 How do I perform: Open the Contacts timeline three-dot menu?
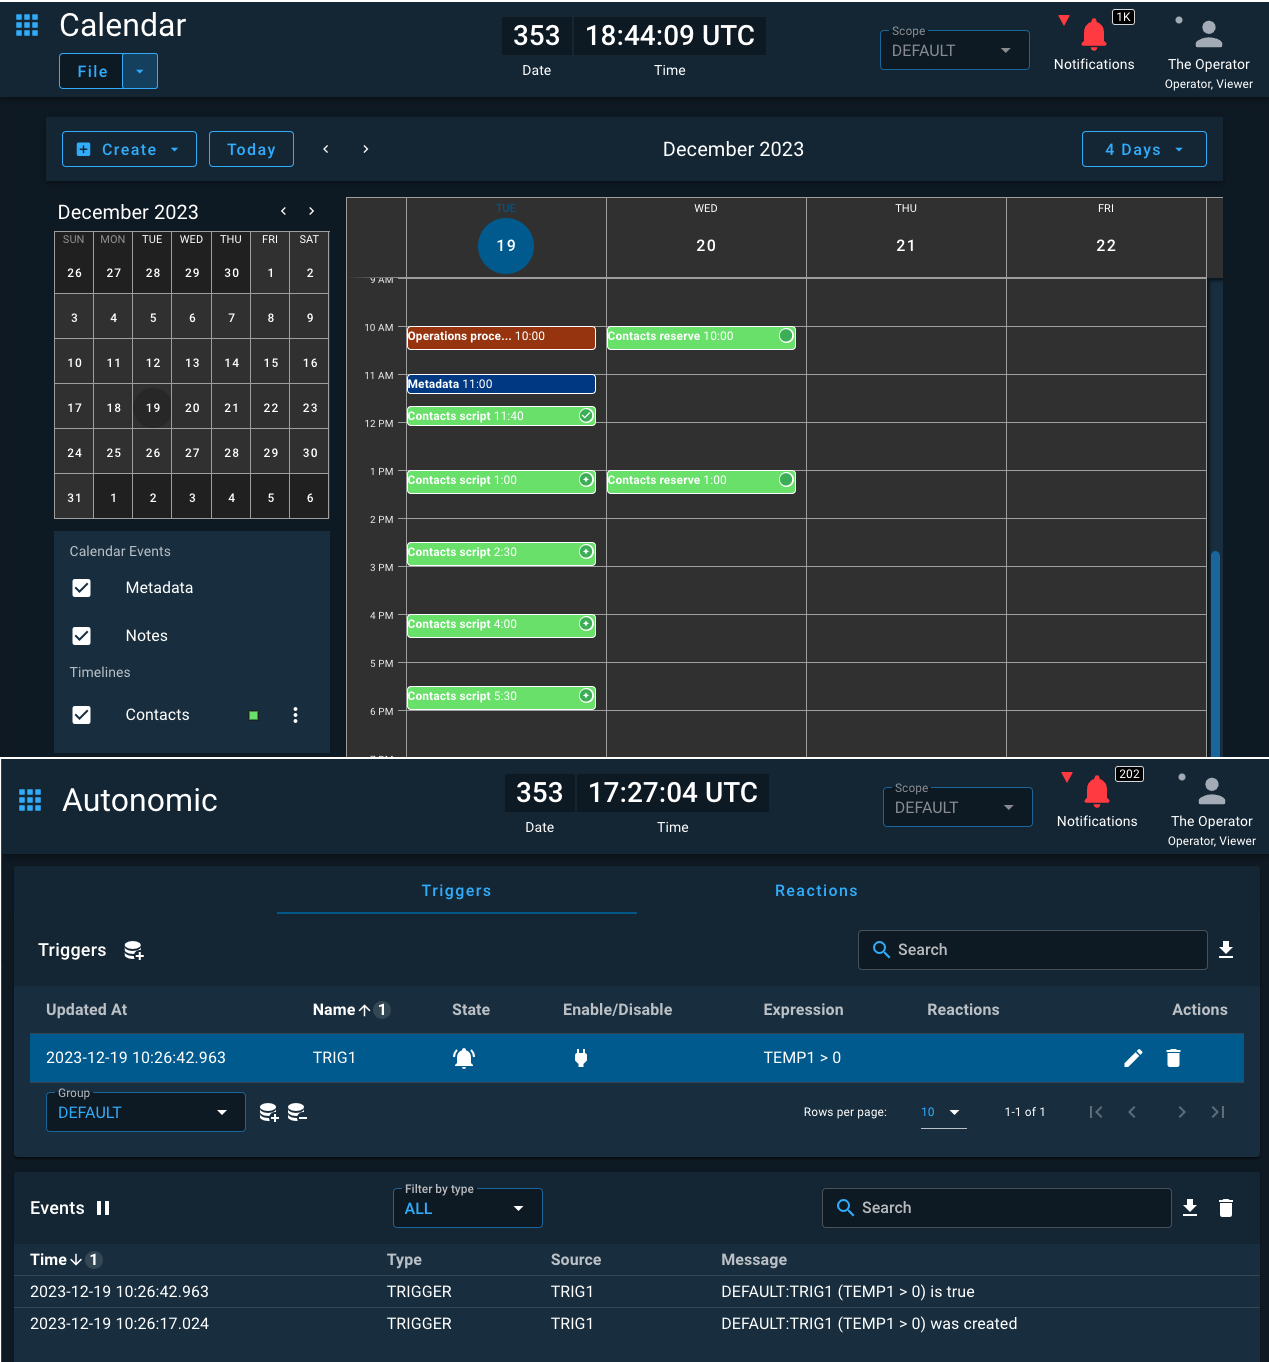tap(295, 714)
